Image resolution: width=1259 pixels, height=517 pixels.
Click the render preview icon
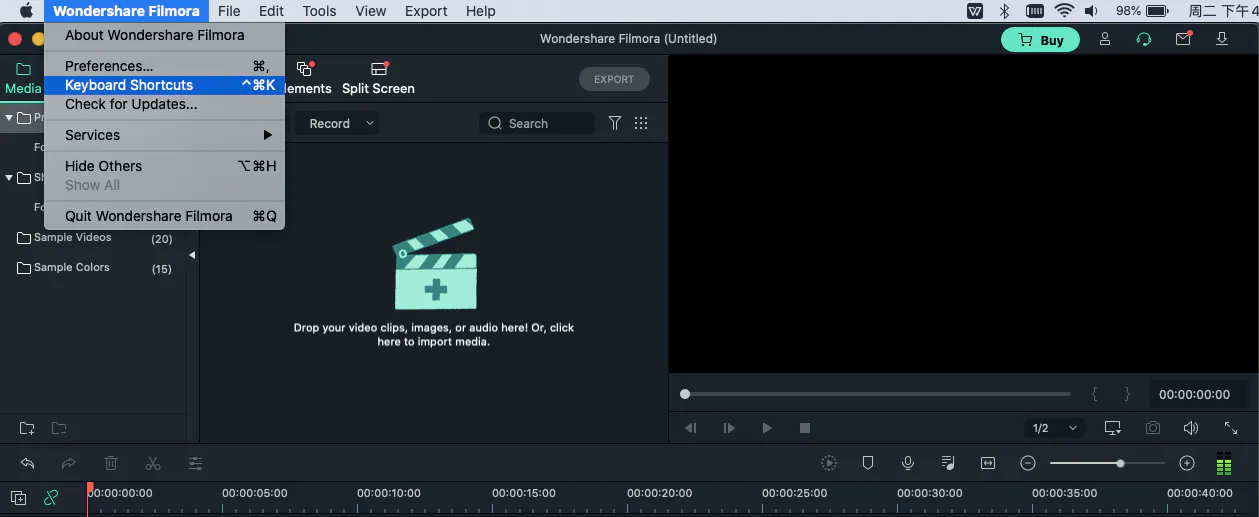[x=829, y=463]
